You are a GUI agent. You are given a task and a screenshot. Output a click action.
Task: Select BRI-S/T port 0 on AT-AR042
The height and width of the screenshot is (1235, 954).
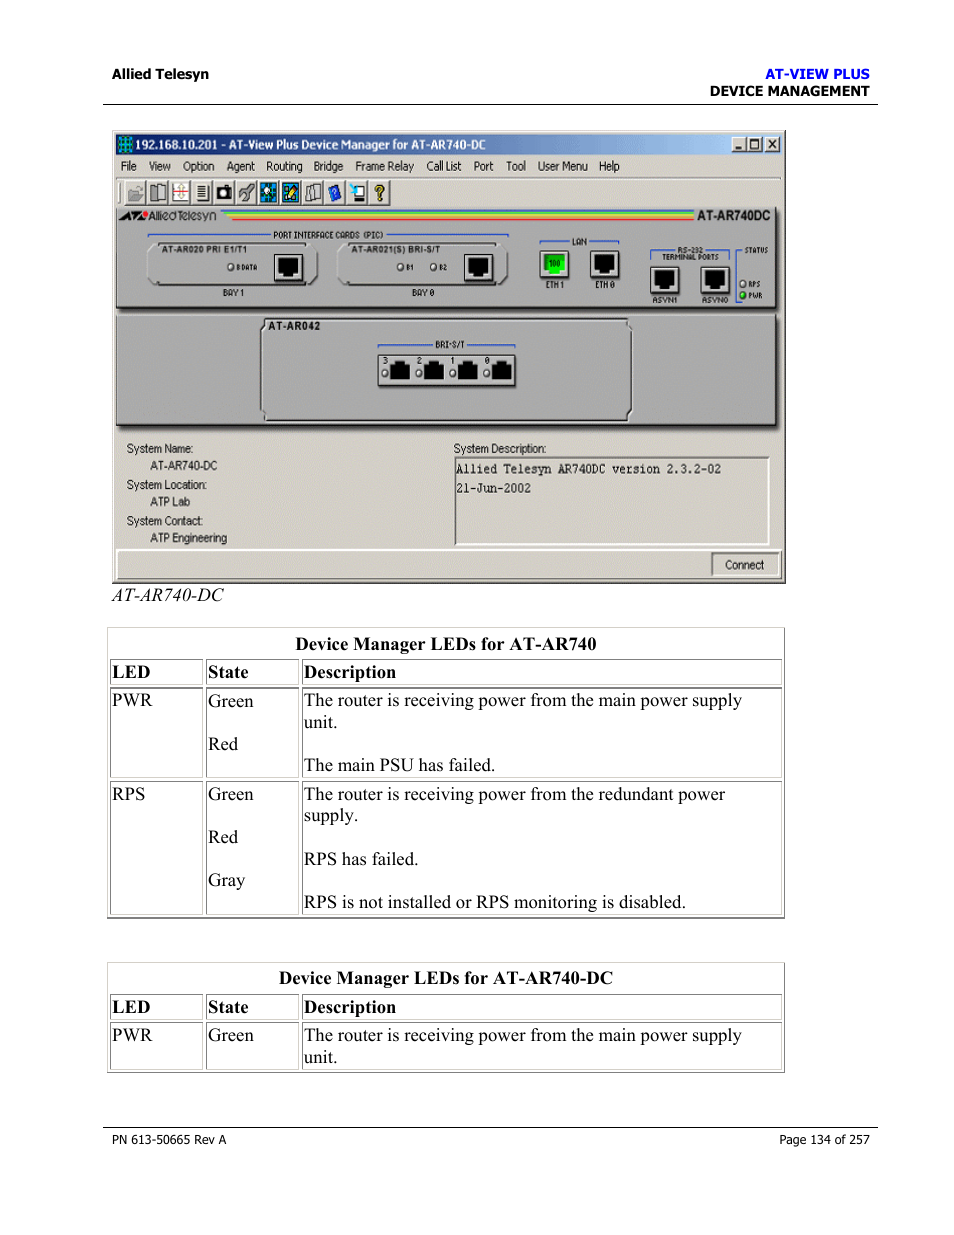pyautogui.click(x=501, y=371)
